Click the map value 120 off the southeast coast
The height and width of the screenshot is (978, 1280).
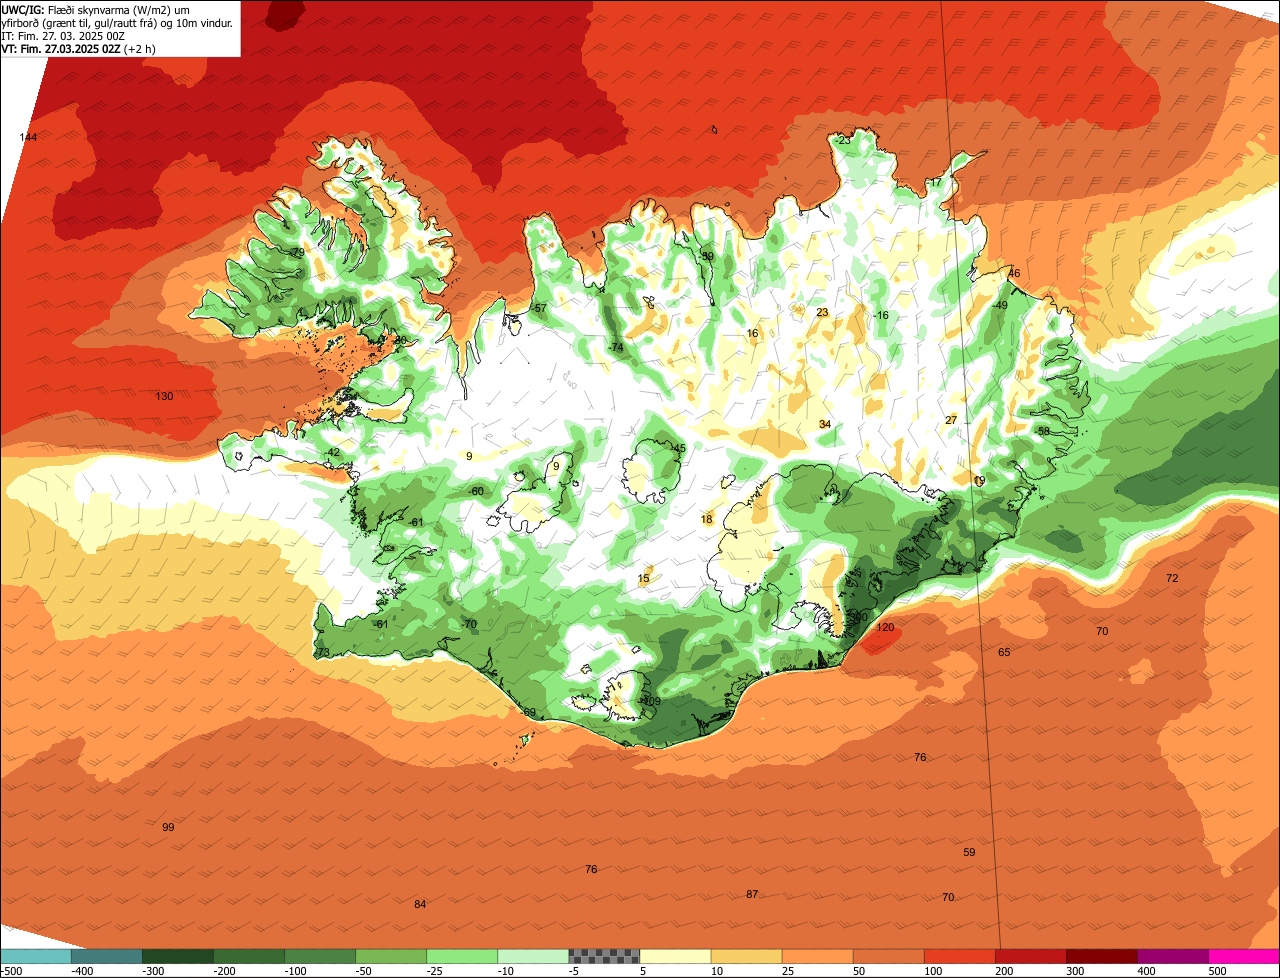885,627
